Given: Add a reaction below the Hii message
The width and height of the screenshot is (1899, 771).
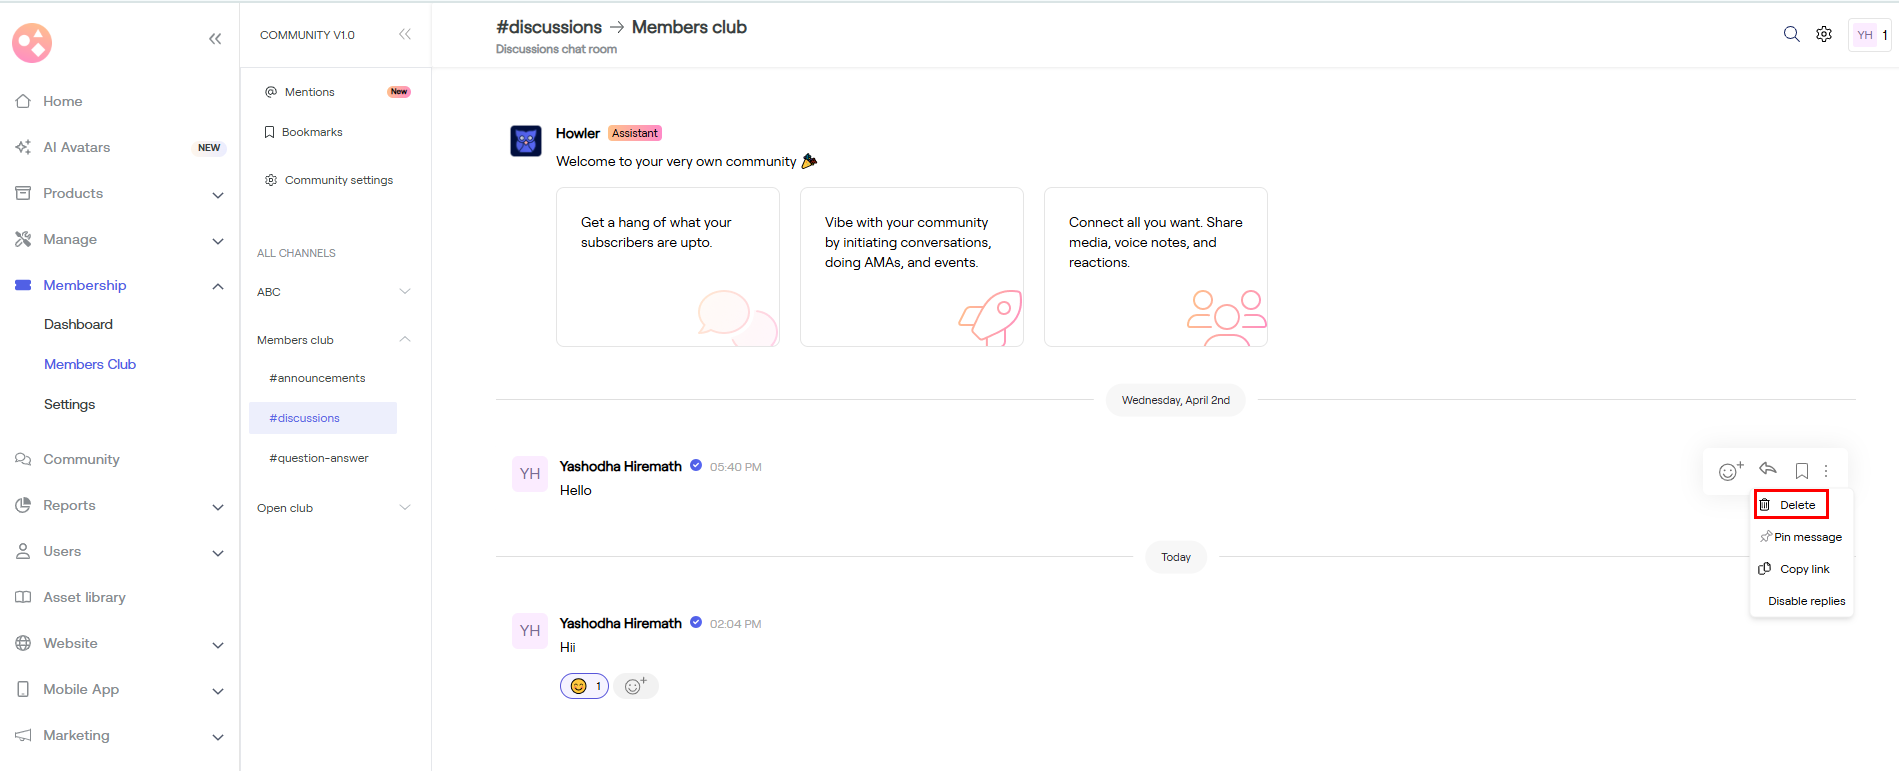Looking at the screenshot, I should (635, 686).
